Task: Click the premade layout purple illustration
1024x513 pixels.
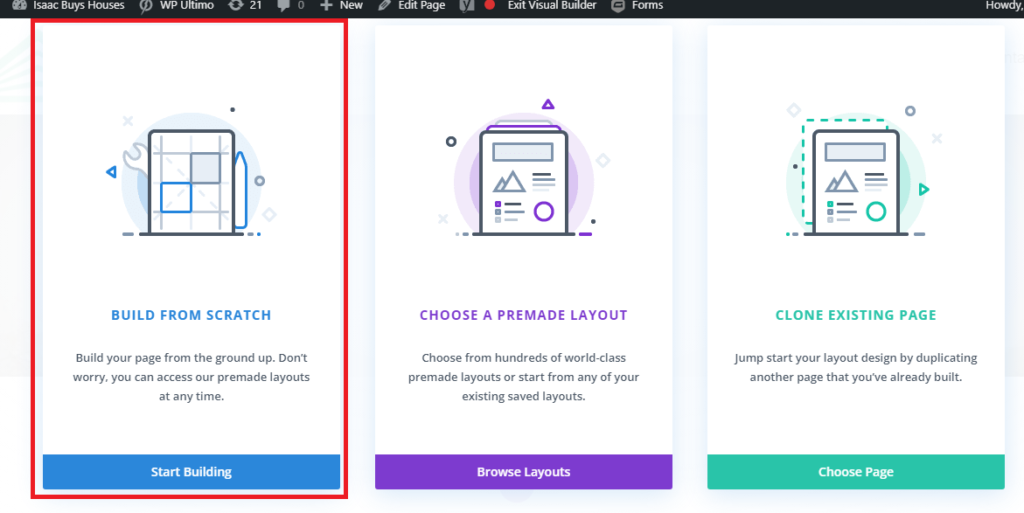Action: click(523, 170)
